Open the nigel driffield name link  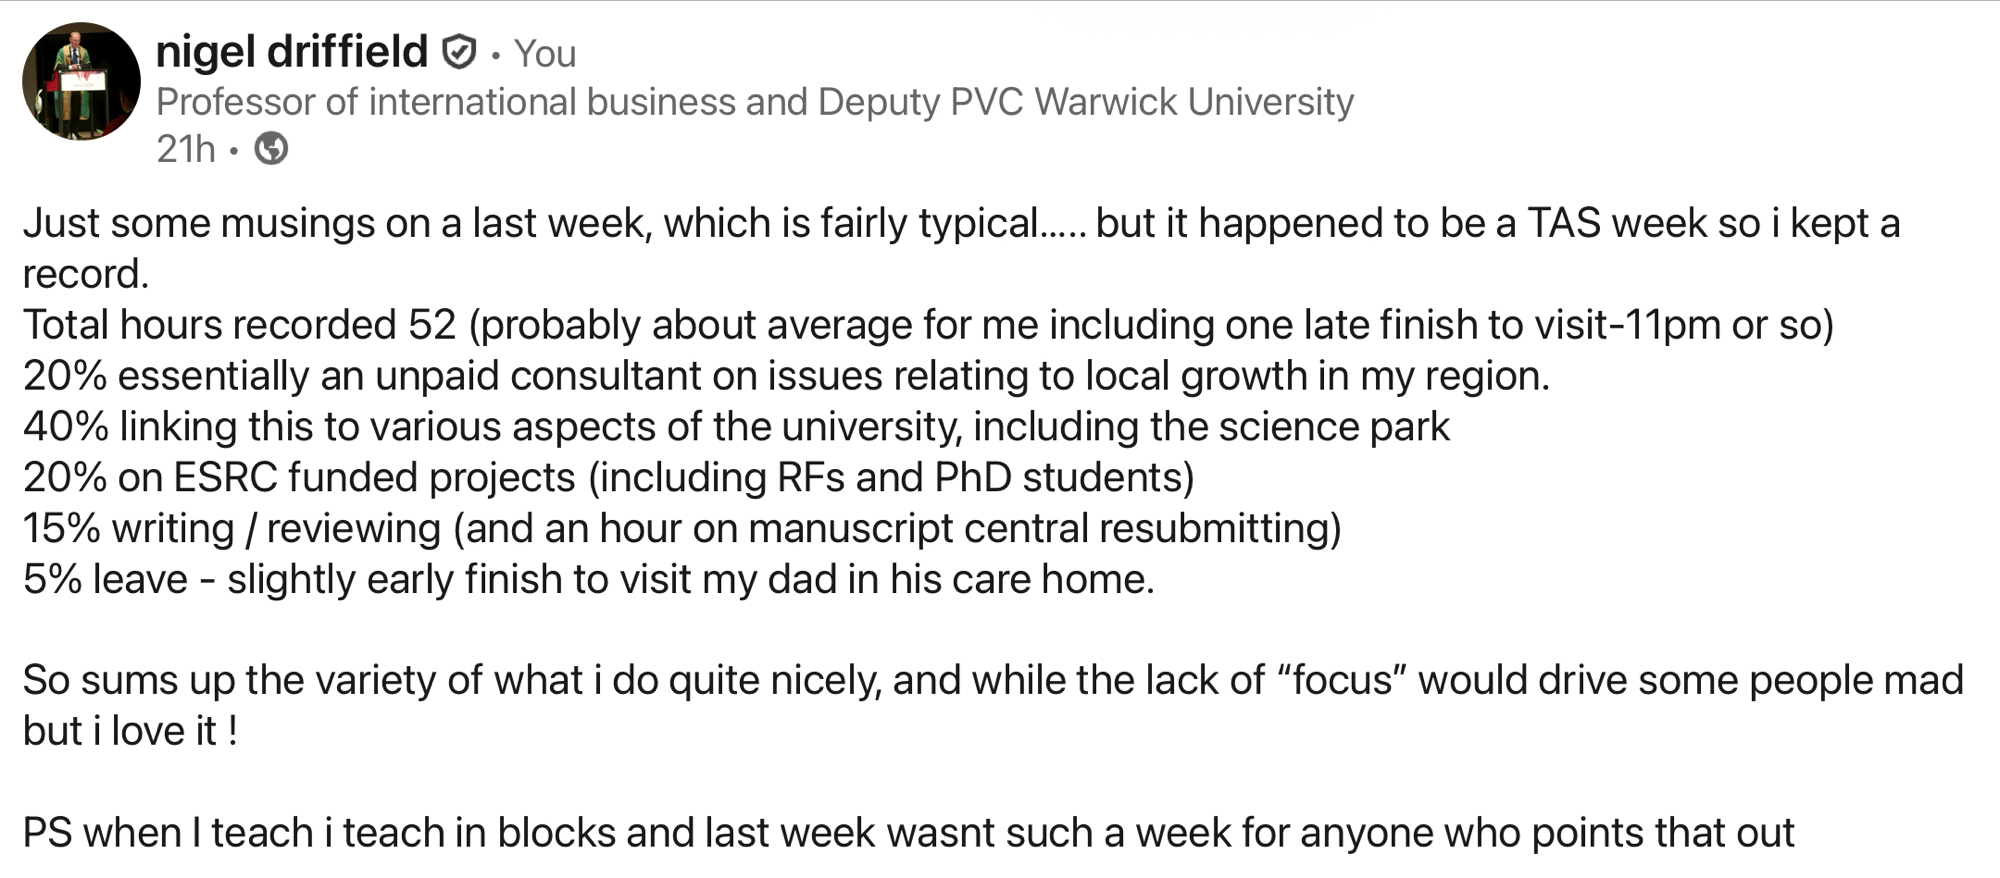(292, 52)
